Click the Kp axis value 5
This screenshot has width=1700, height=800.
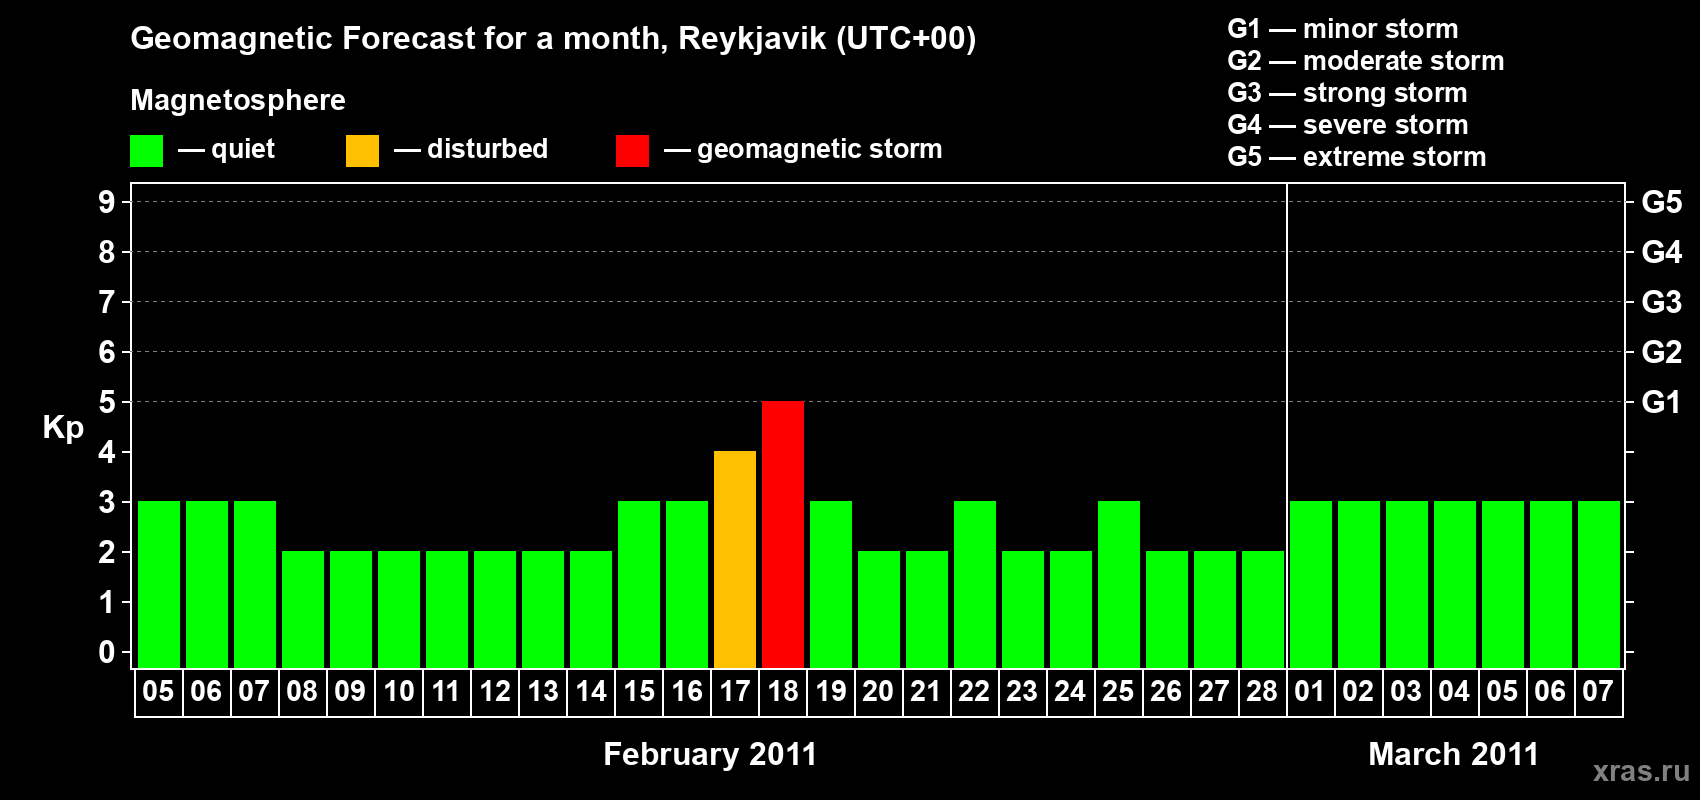(107, 402)
